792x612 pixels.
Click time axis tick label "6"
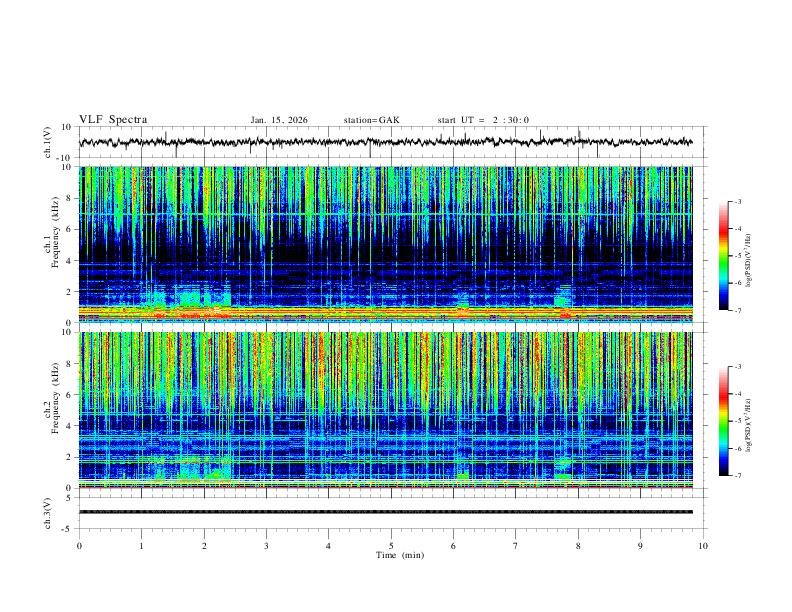pyautogui.click(x=453, y=546)
